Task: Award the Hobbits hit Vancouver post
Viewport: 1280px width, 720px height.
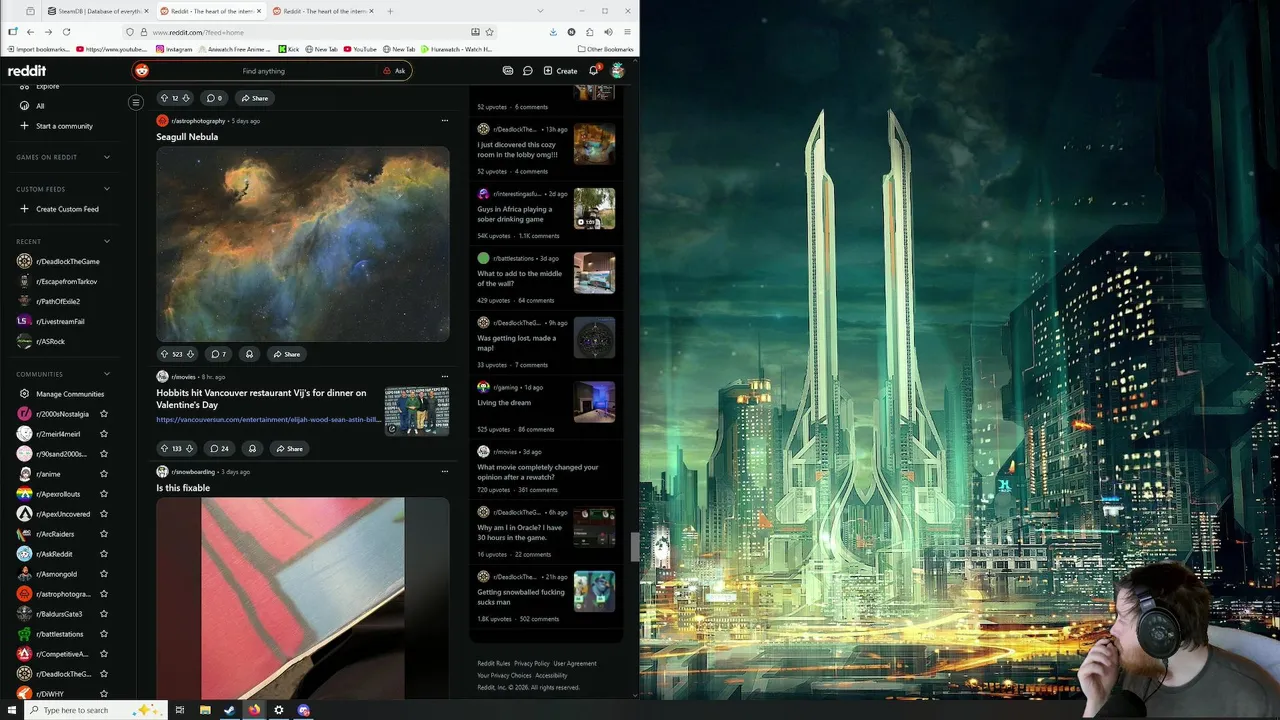Action: click(252, 448)
